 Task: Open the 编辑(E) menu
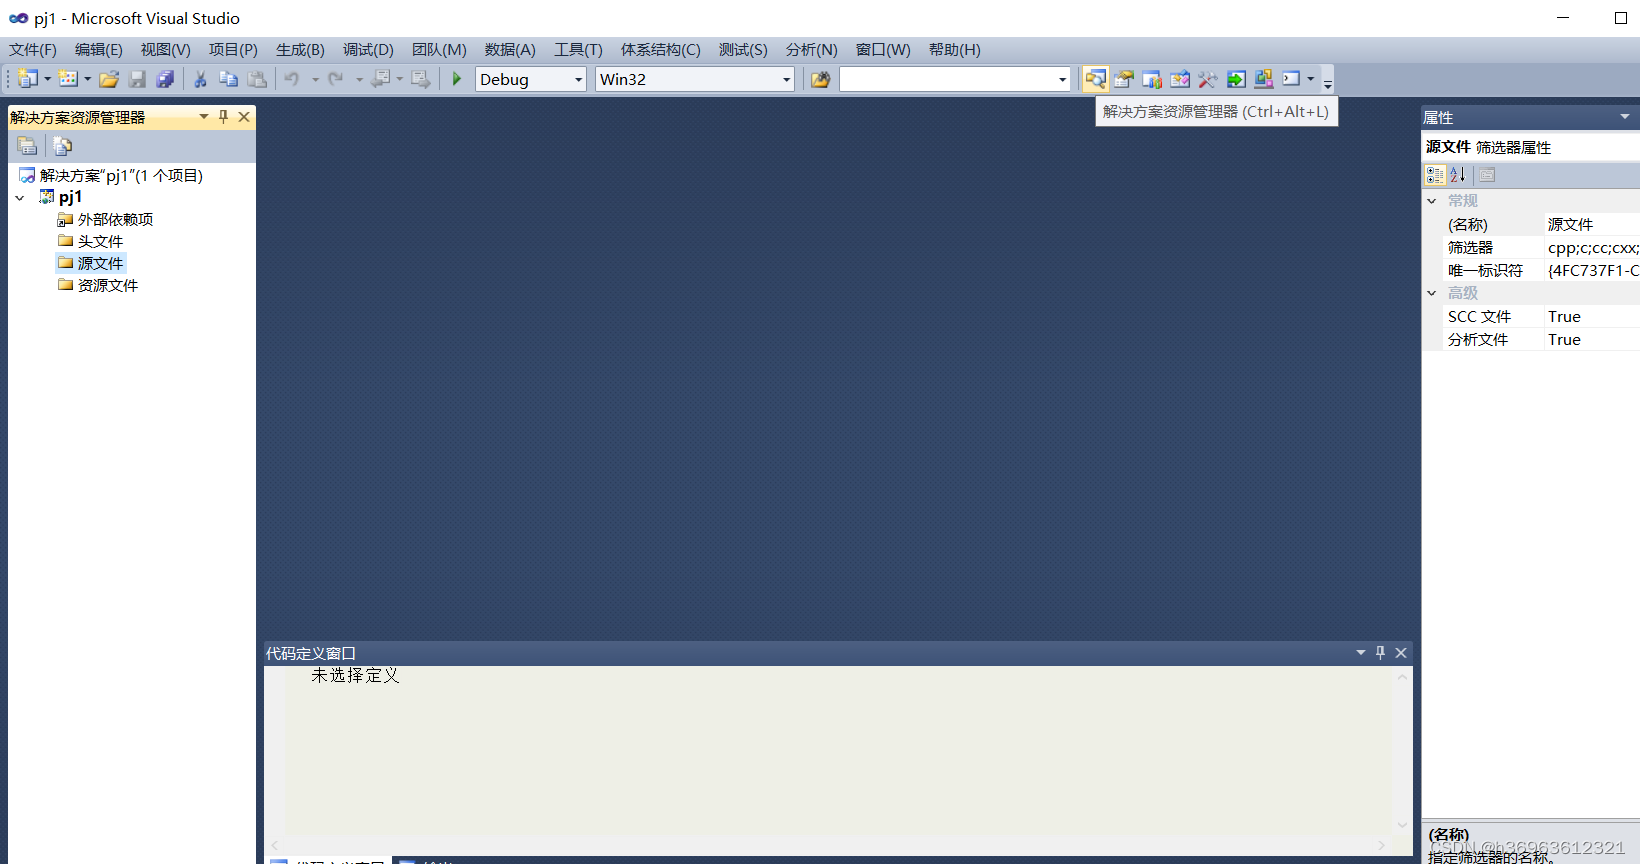click(99, 50)
